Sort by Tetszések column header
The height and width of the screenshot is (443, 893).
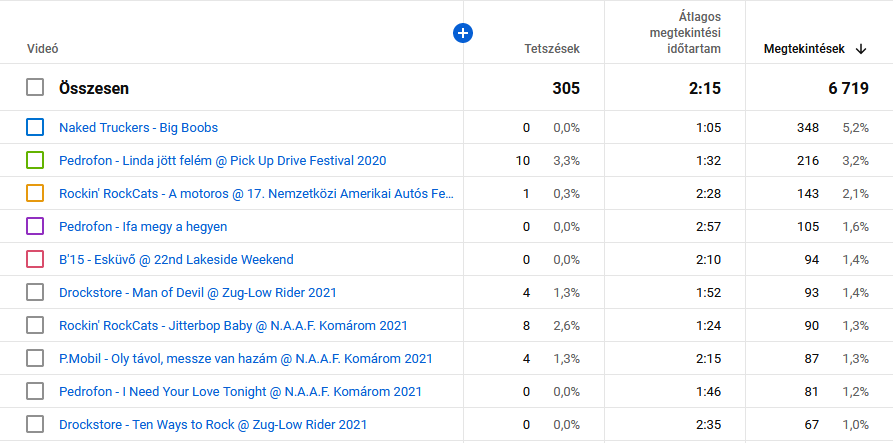[x=551, y=48]
